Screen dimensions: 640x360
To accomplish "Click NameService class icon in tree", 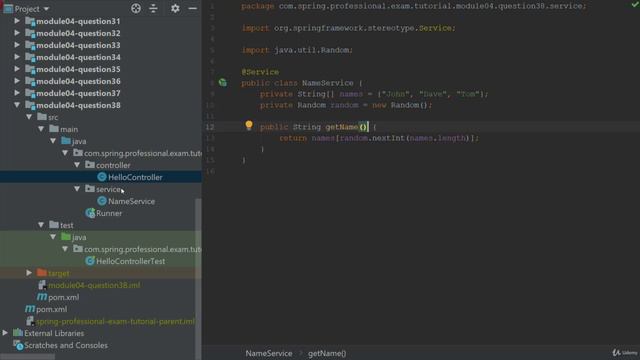I will [102, 201].
